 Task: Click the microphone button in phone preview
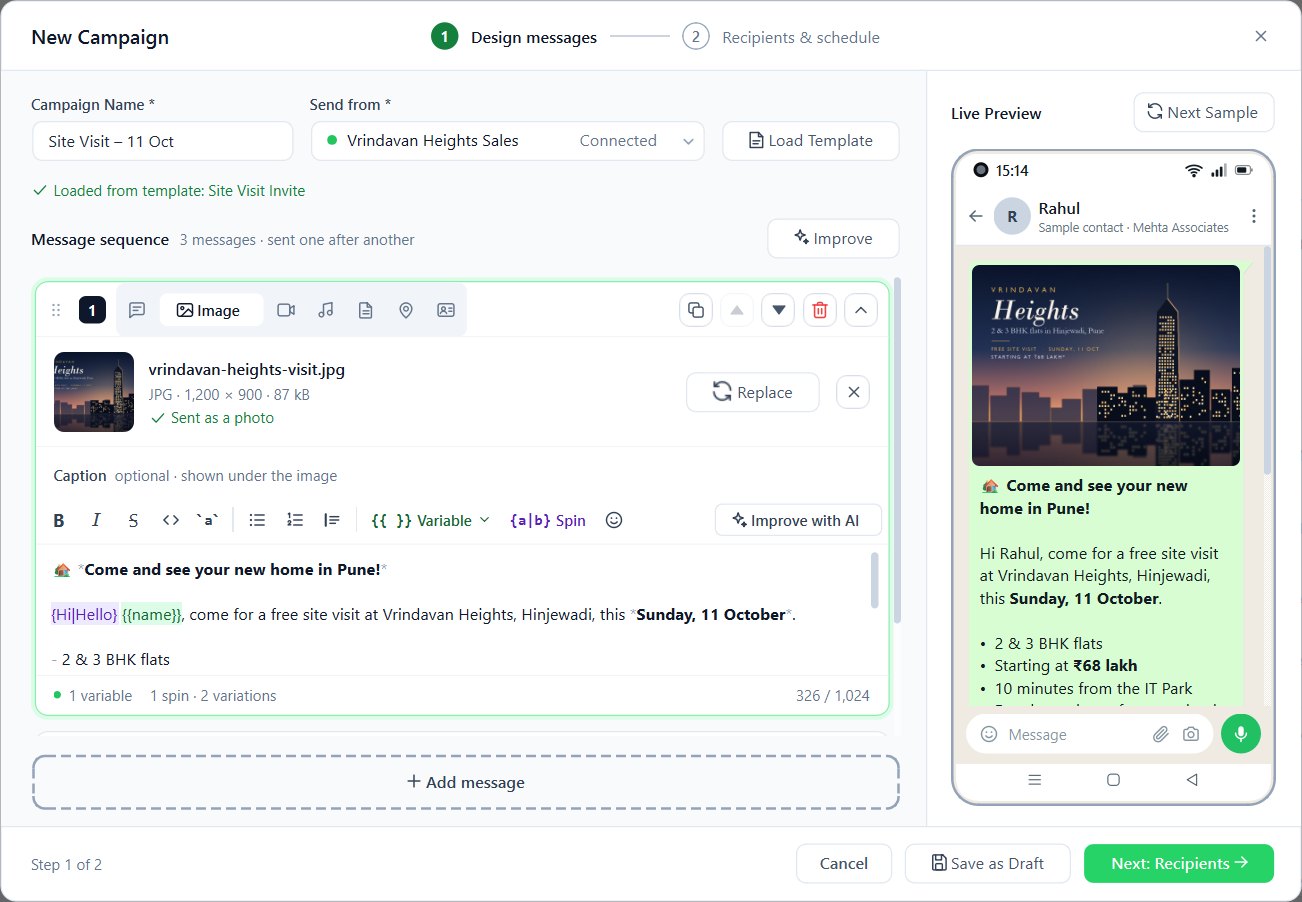(1241, 734)
